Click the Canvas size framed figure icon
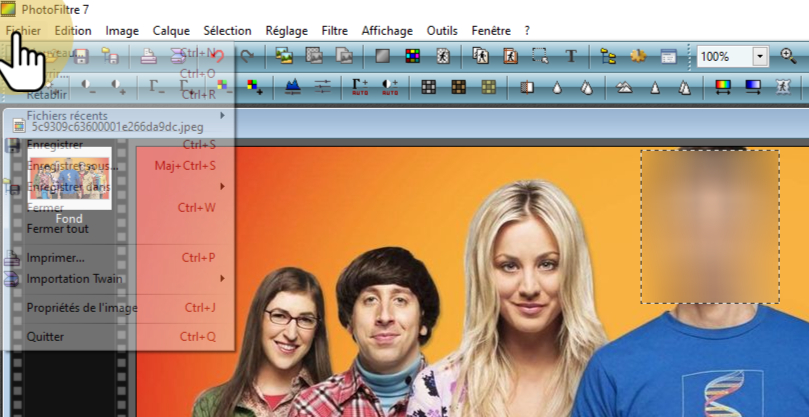The image size is (809, 417). (x=510, y=56)
